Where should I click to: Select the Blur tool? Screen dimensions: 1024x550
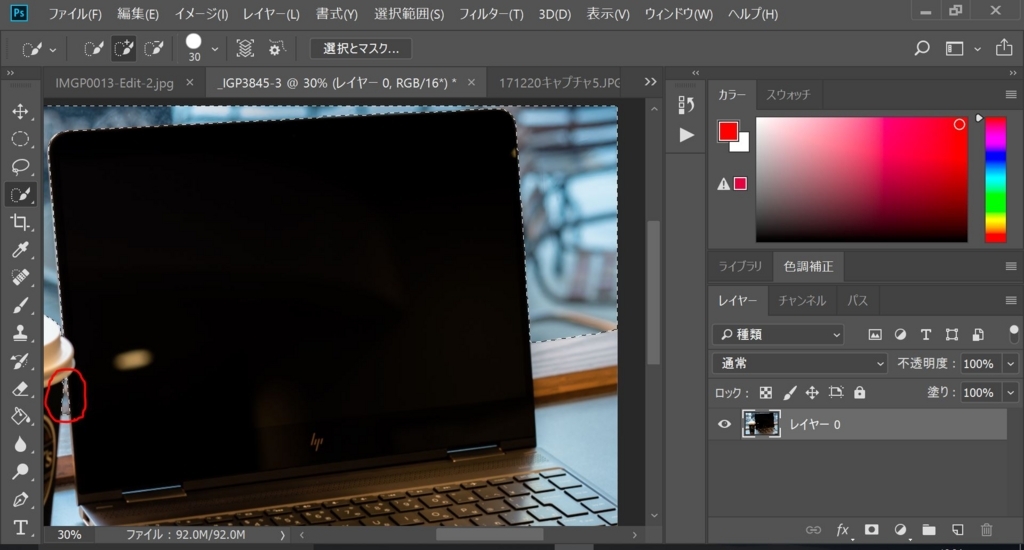(x=20, y=444)
